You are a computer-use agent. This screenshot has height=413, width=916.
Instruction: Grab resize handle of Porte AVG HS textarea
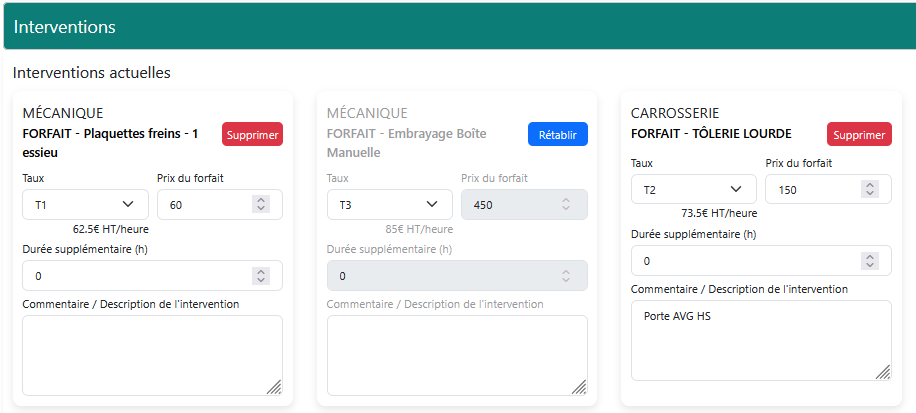click(x=883, y=372)
